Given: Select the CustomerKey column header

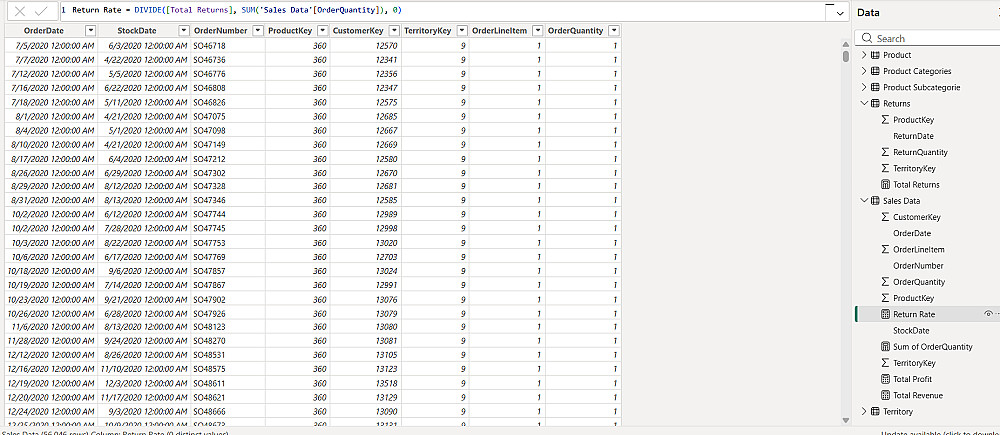Looking at the screenshot, I should (358, 31).
